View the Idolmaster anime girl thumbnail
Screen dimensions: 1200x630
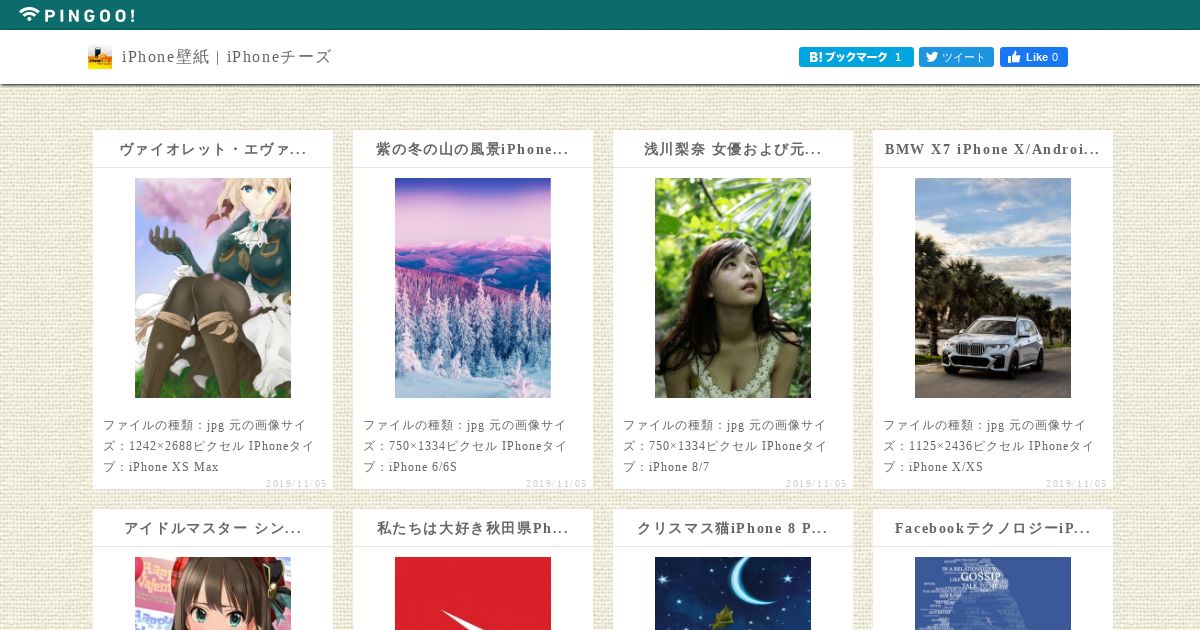pyautogui.click(x=213, y=593)
